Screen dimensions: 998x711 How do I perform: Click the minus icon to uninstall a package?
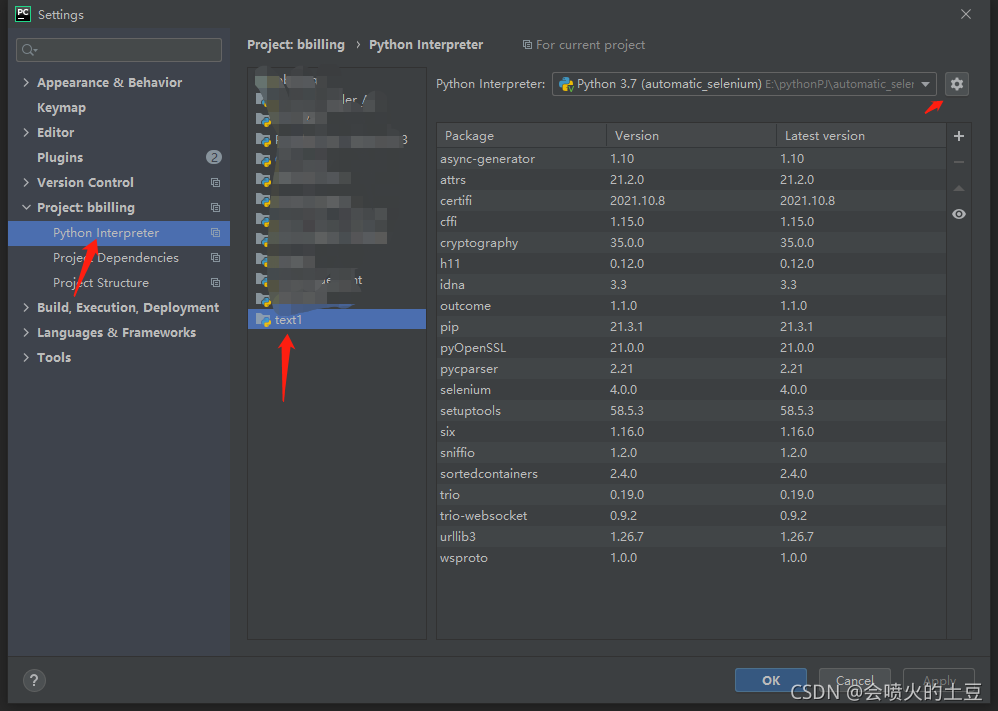click(959, 162)
